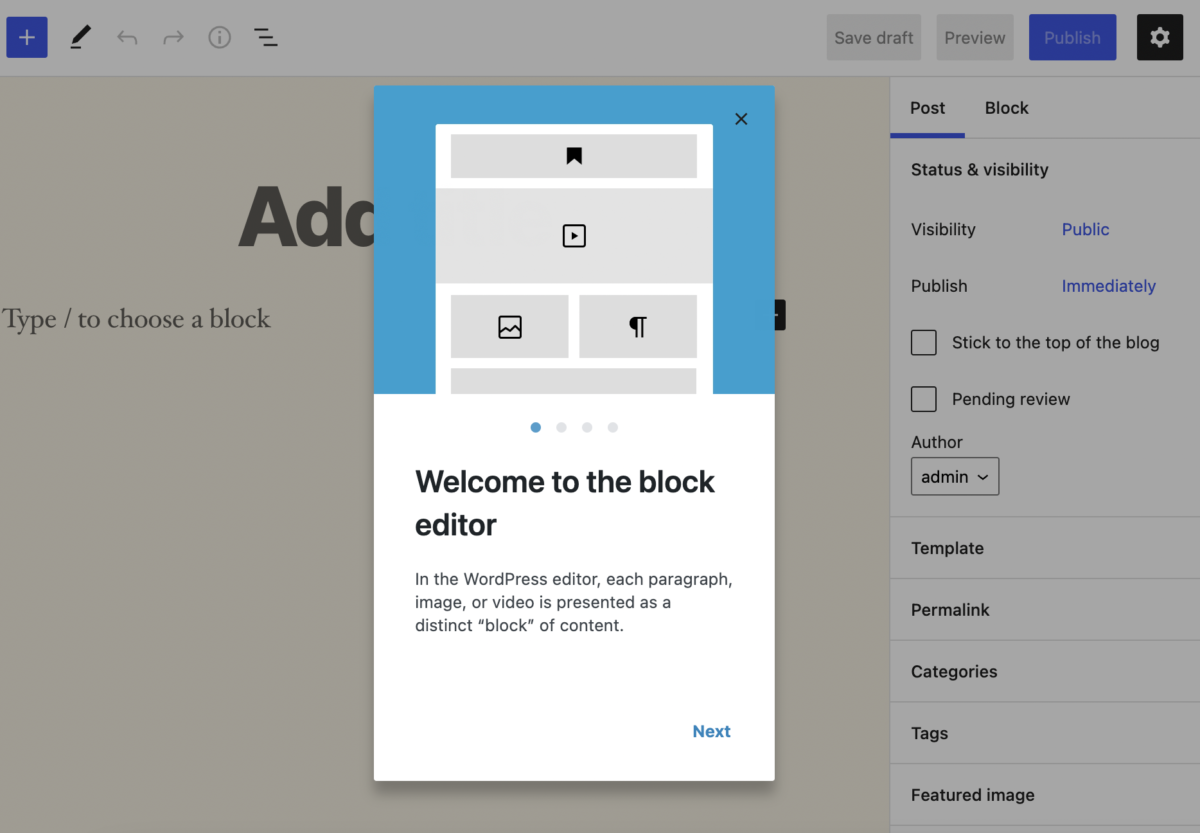Image resolution: width=1200 pixels, height=833 pixels.
Task: Save the post as a draft
Action: 873,37
